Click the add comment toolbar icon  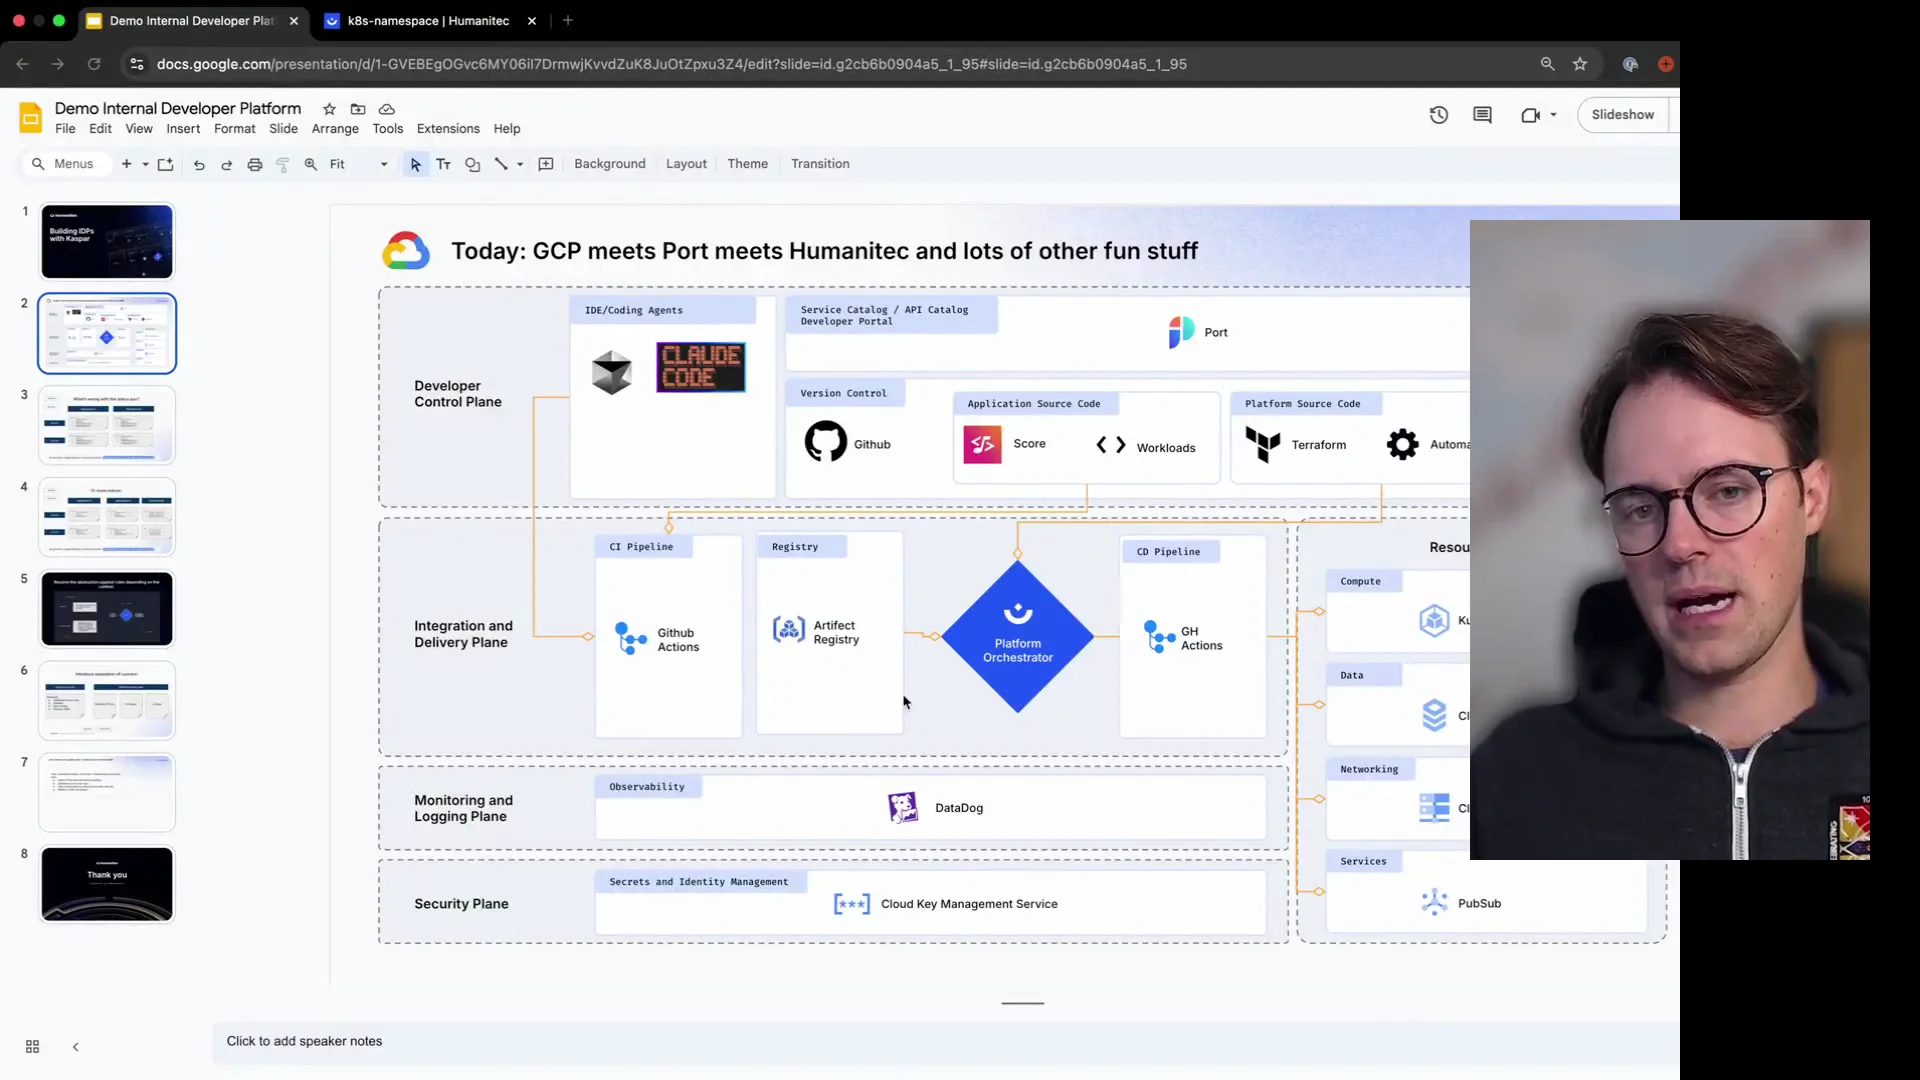pyautogui.click(x=546, y=165)
